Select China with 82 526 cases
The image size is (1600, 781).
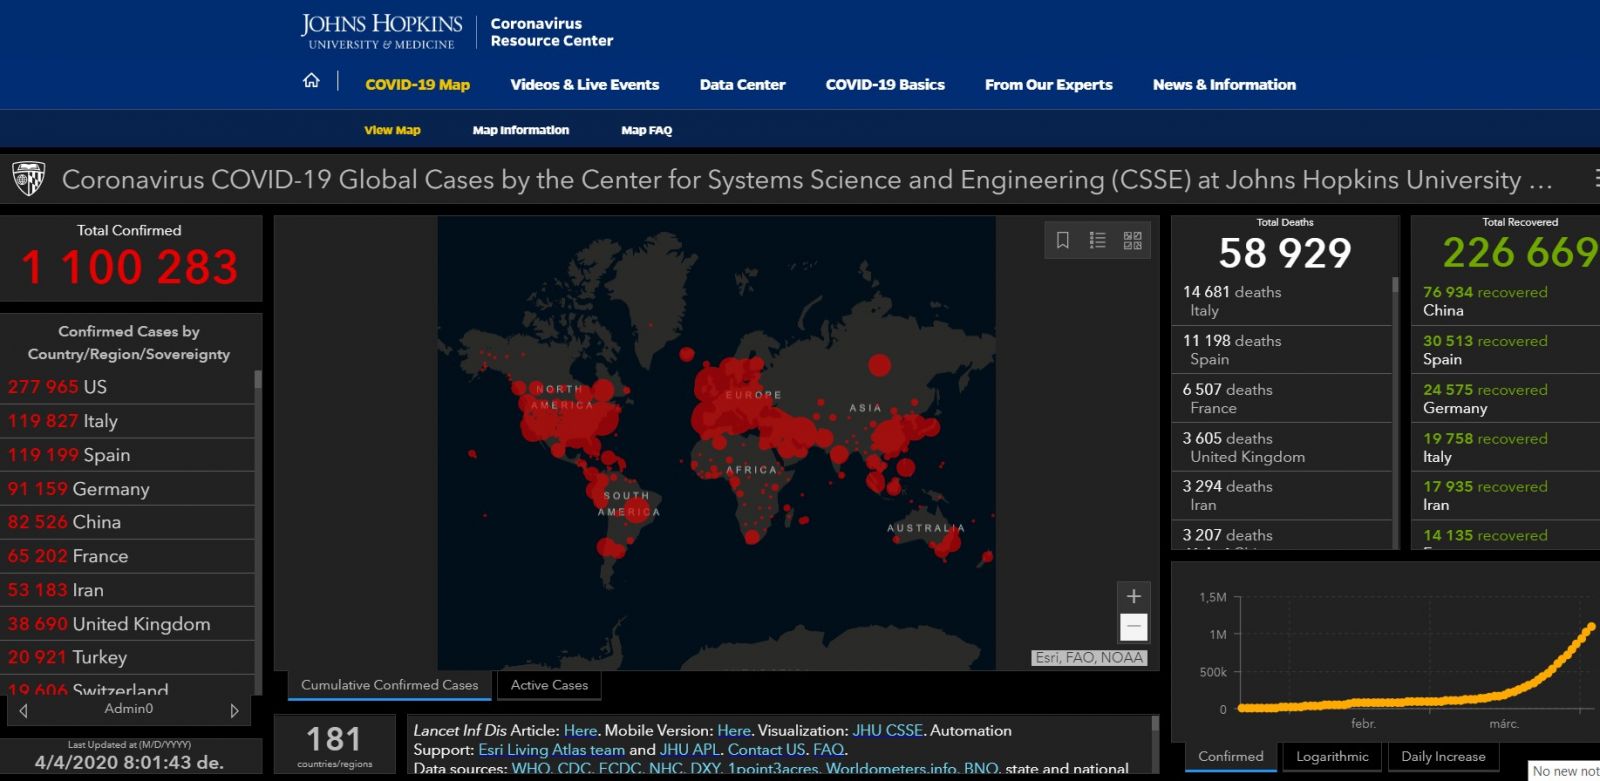127,522
